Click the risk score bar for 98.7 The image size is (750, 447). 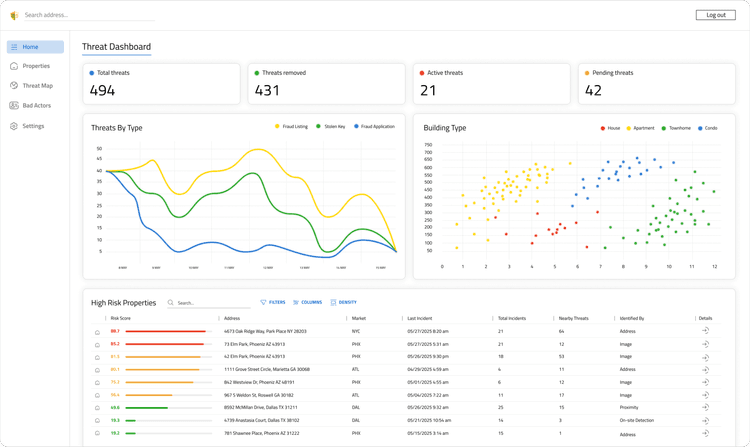(167, 331)
